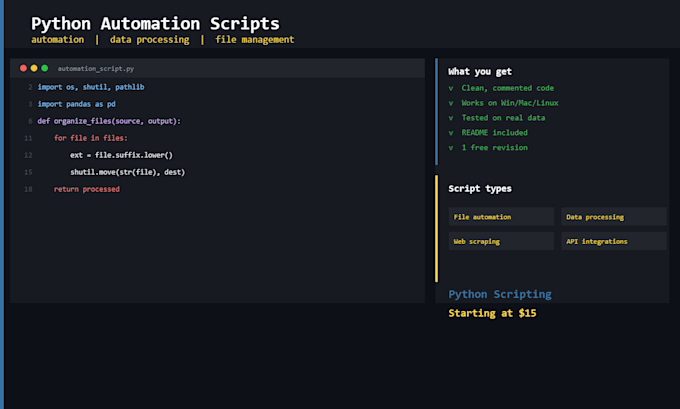Click the 'automation' subtitle word

58,39
